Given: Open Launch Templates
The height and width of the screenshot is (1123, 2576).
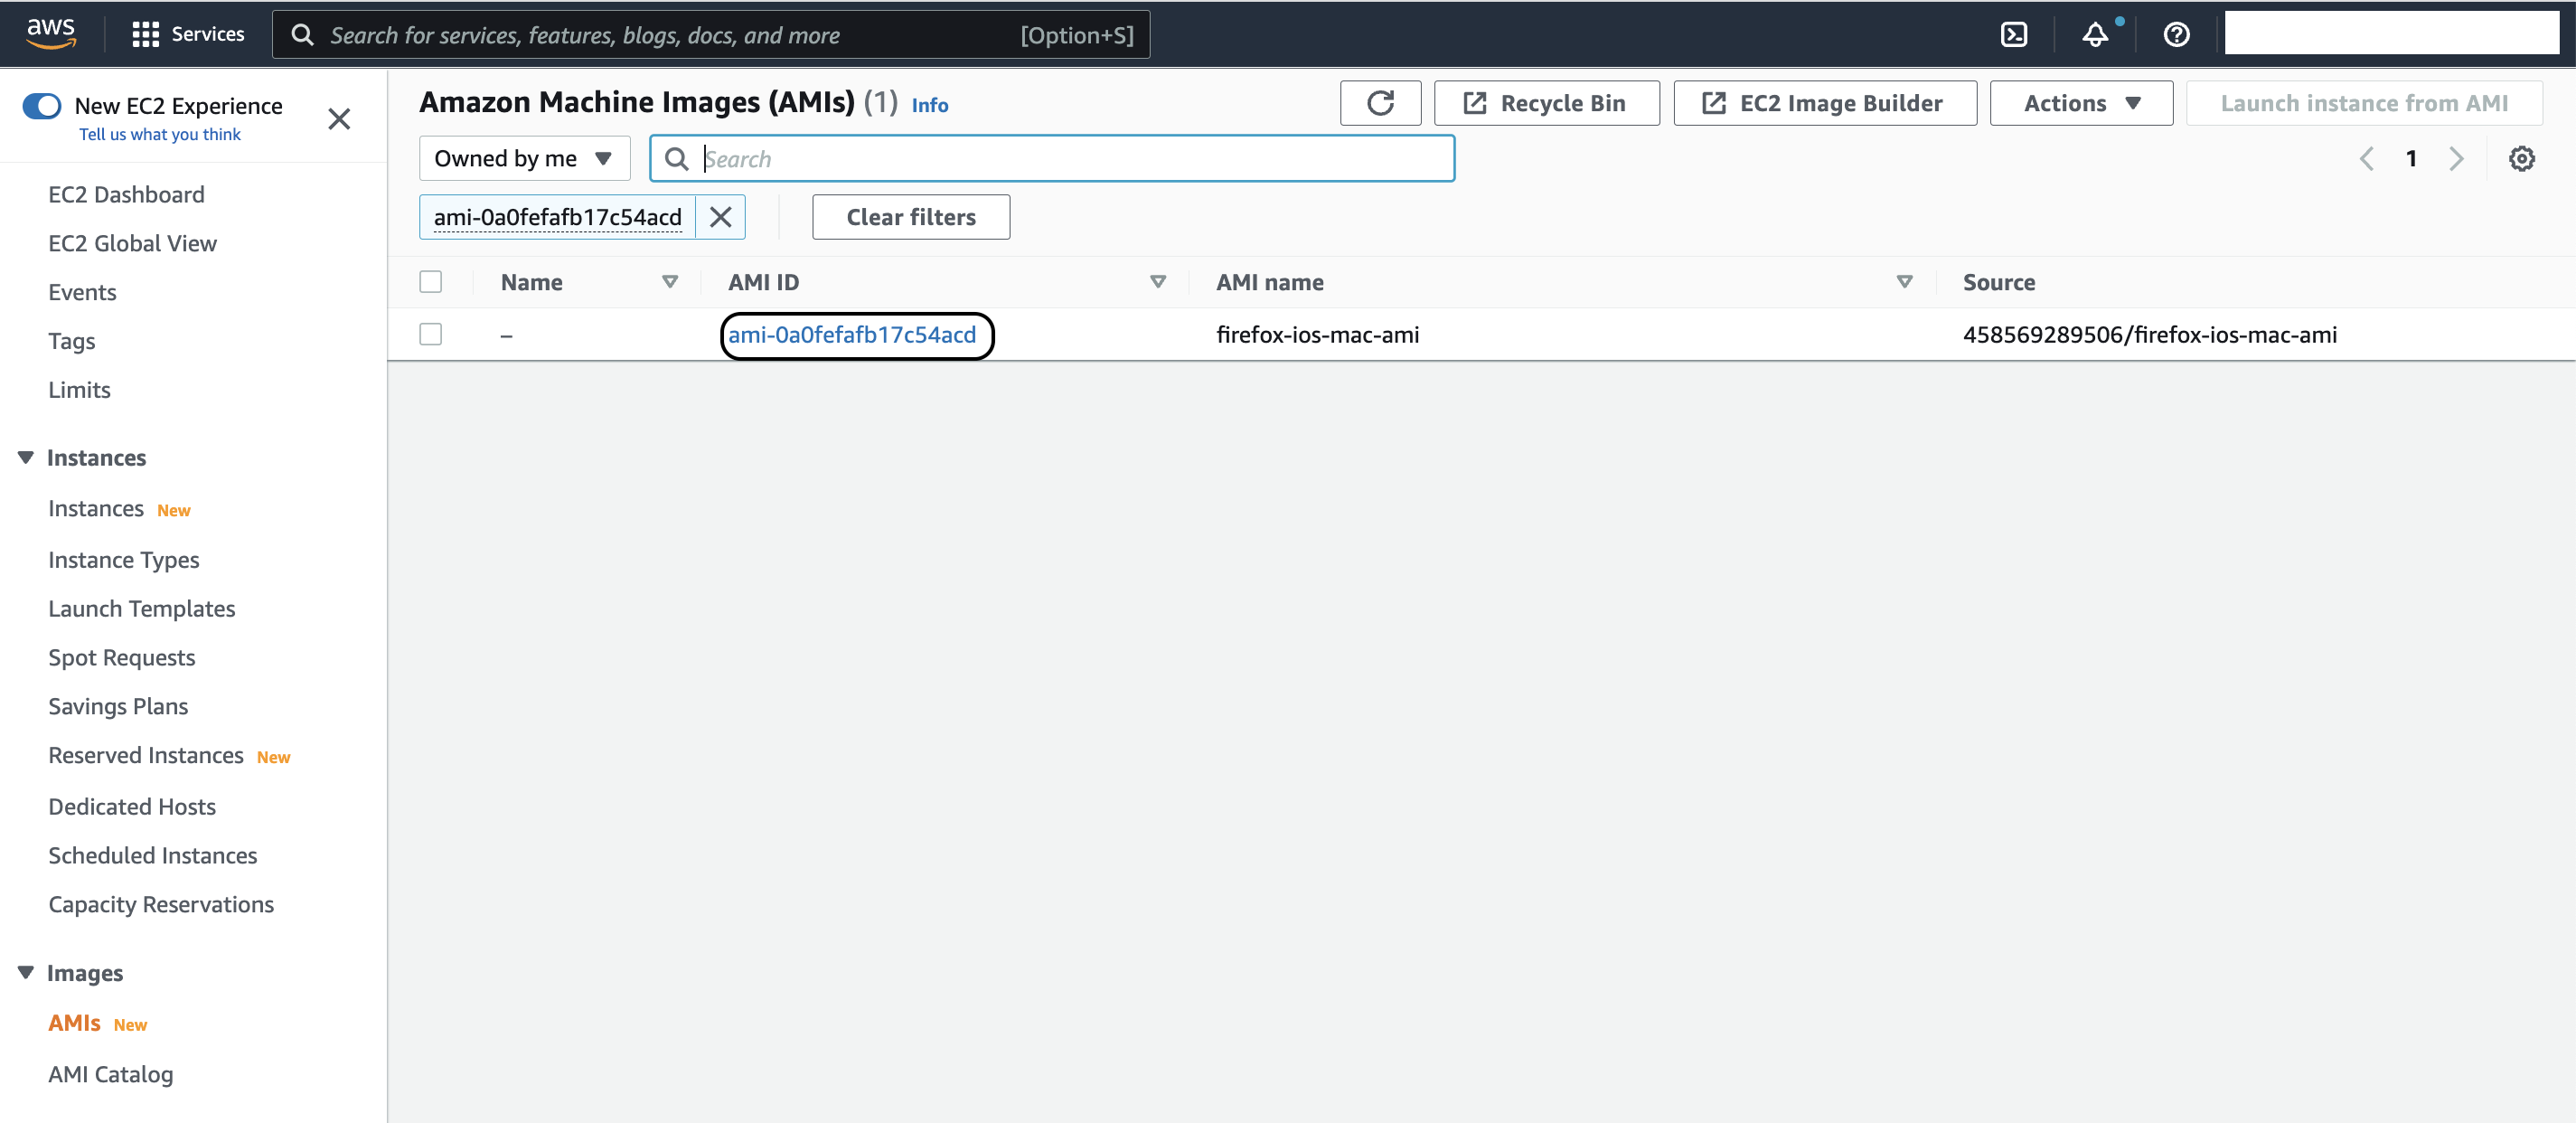Looking at the screenshot, I should [142, 609].
